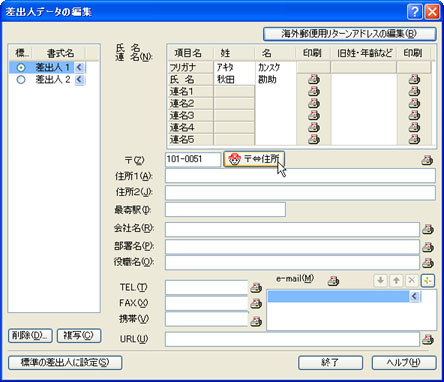Viewport: 444px width, 382px height.
Task: Click フリガナ 名 cell showing カンスケ
Action: click(x=275, y=68)
